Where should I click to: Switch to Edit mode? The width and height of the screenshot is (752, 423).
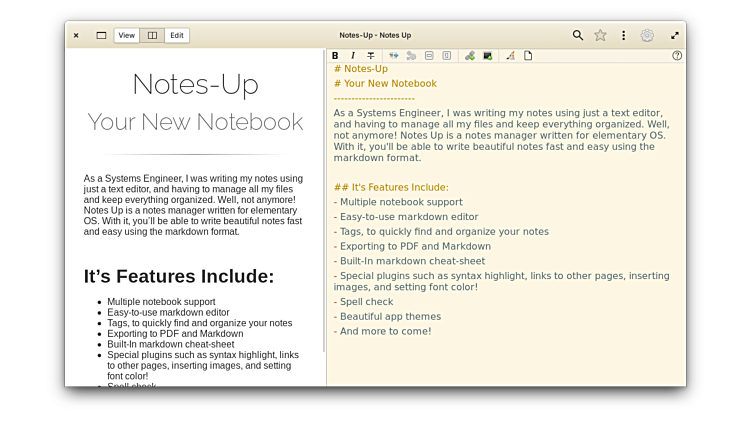click(177, 35)
